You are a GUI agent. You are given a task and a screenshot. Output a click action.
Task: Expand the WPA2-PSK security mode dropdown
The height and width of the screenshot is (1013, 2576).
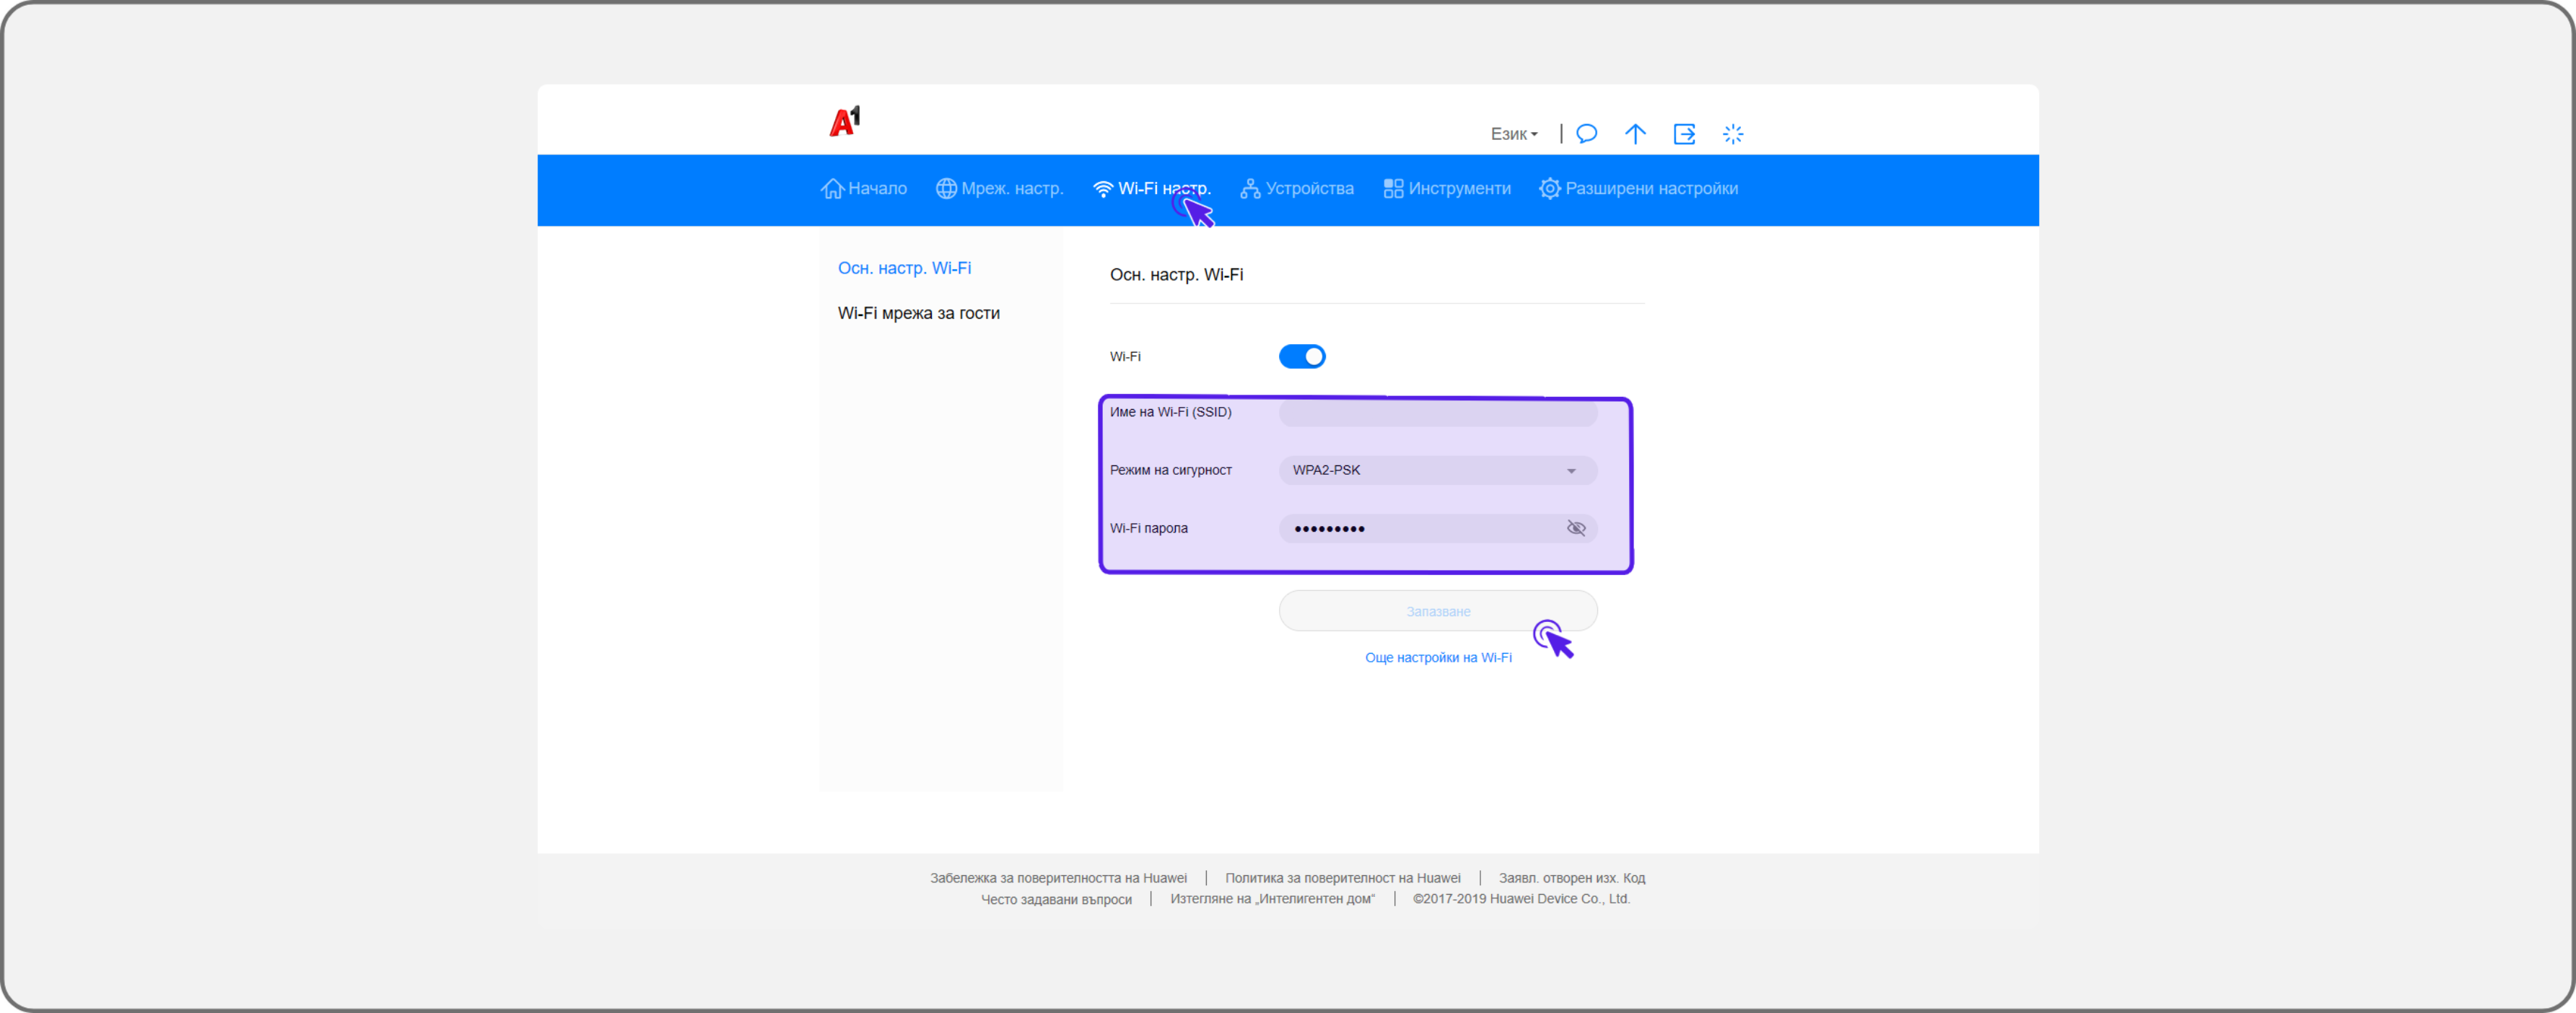click(1436, 470)
